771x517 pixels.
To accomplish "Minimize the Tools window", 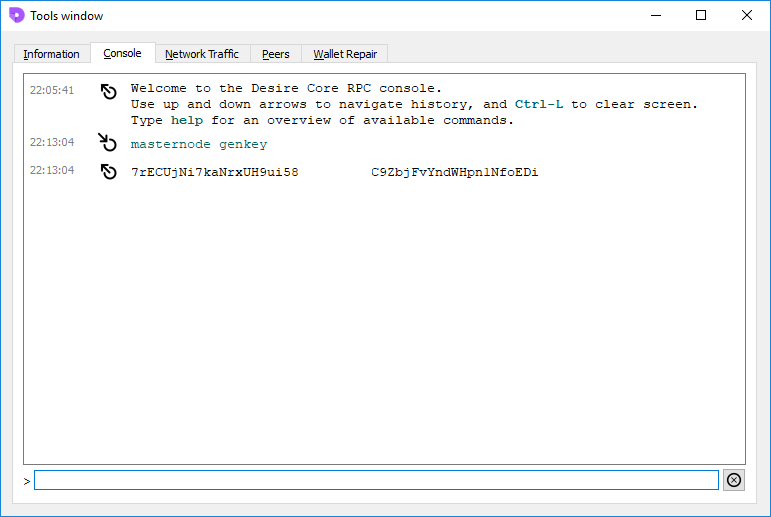I will (x=656, y=15).
